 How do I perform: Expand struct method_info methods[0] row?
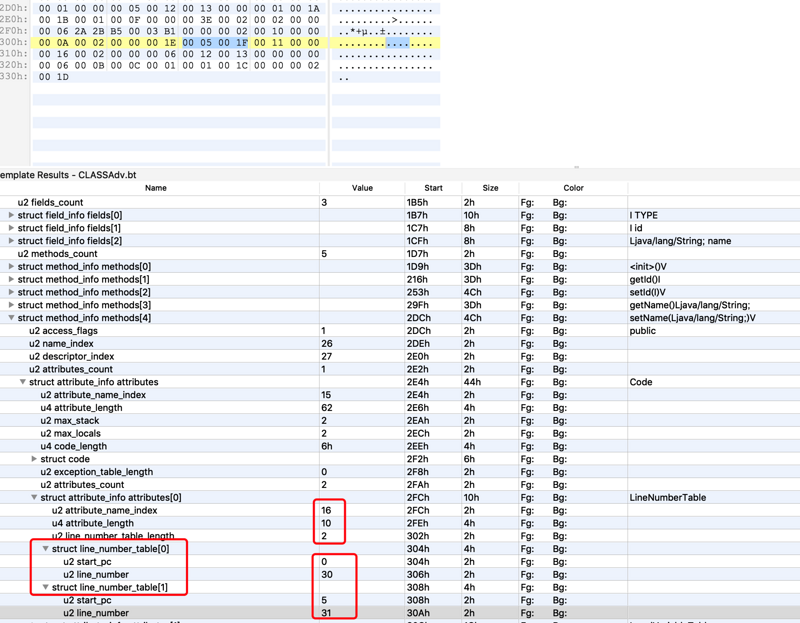pos(11,266)
